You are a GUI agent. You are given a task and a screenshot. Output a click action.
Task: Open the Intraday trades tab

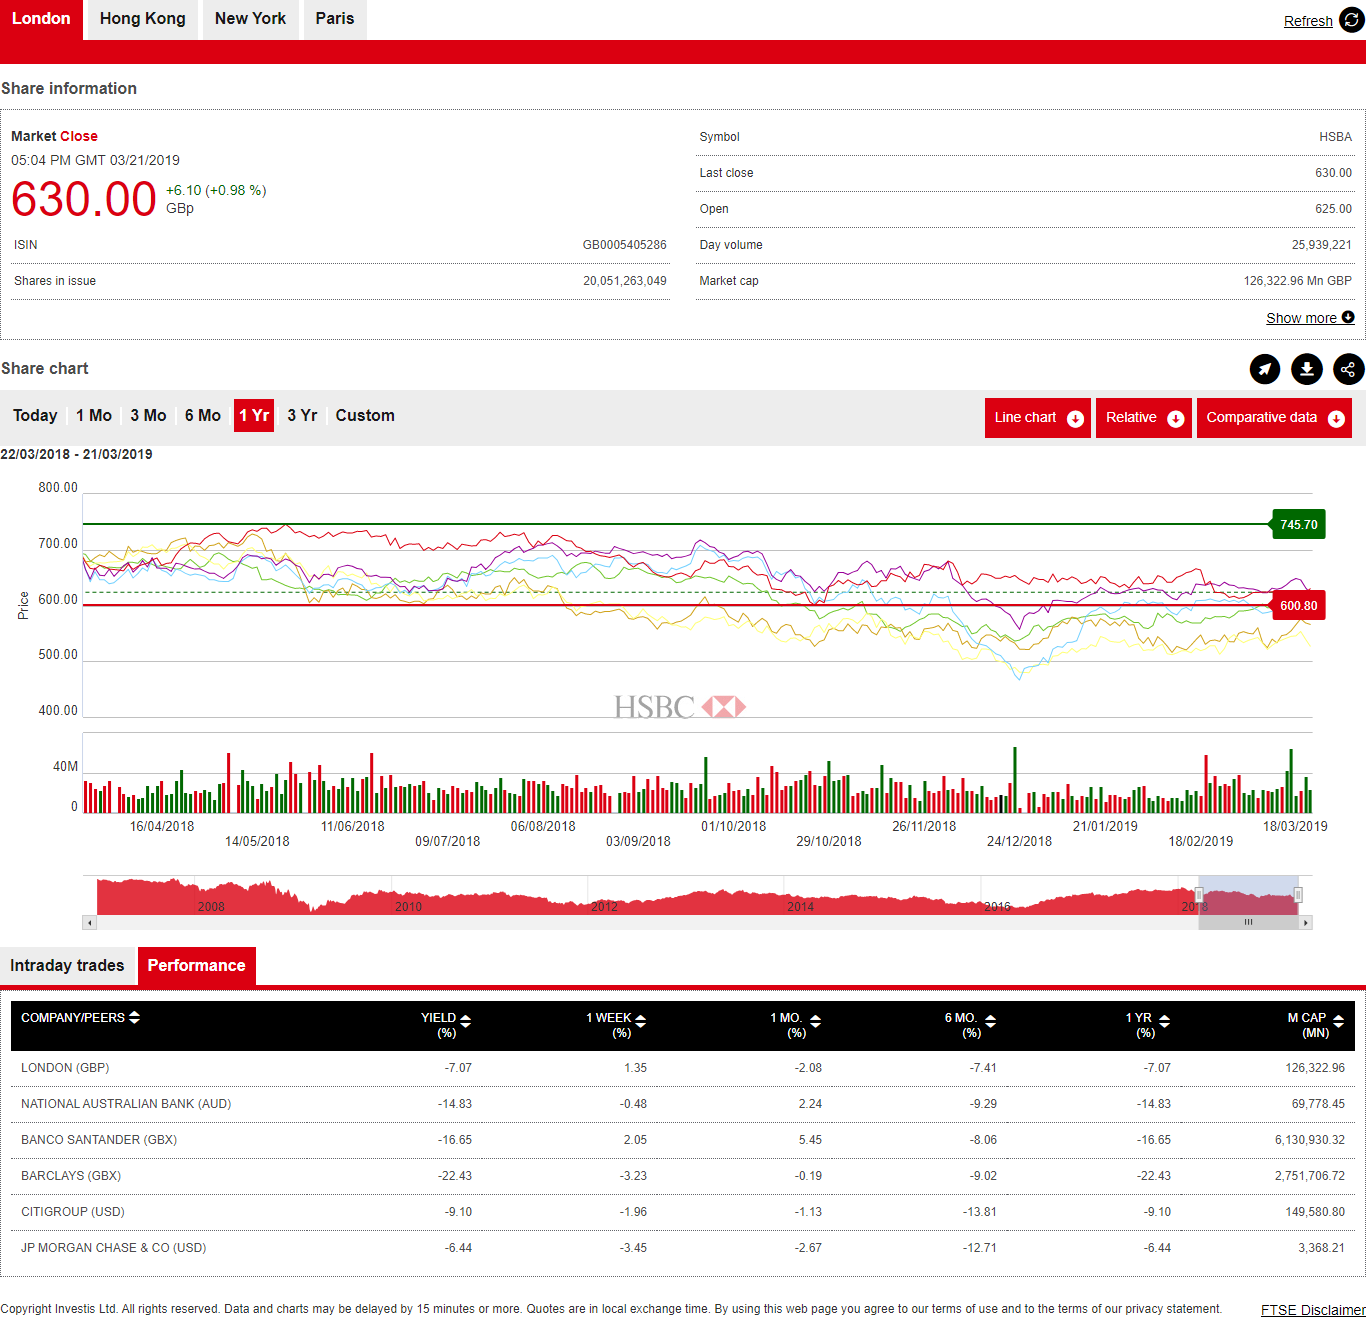67,966
